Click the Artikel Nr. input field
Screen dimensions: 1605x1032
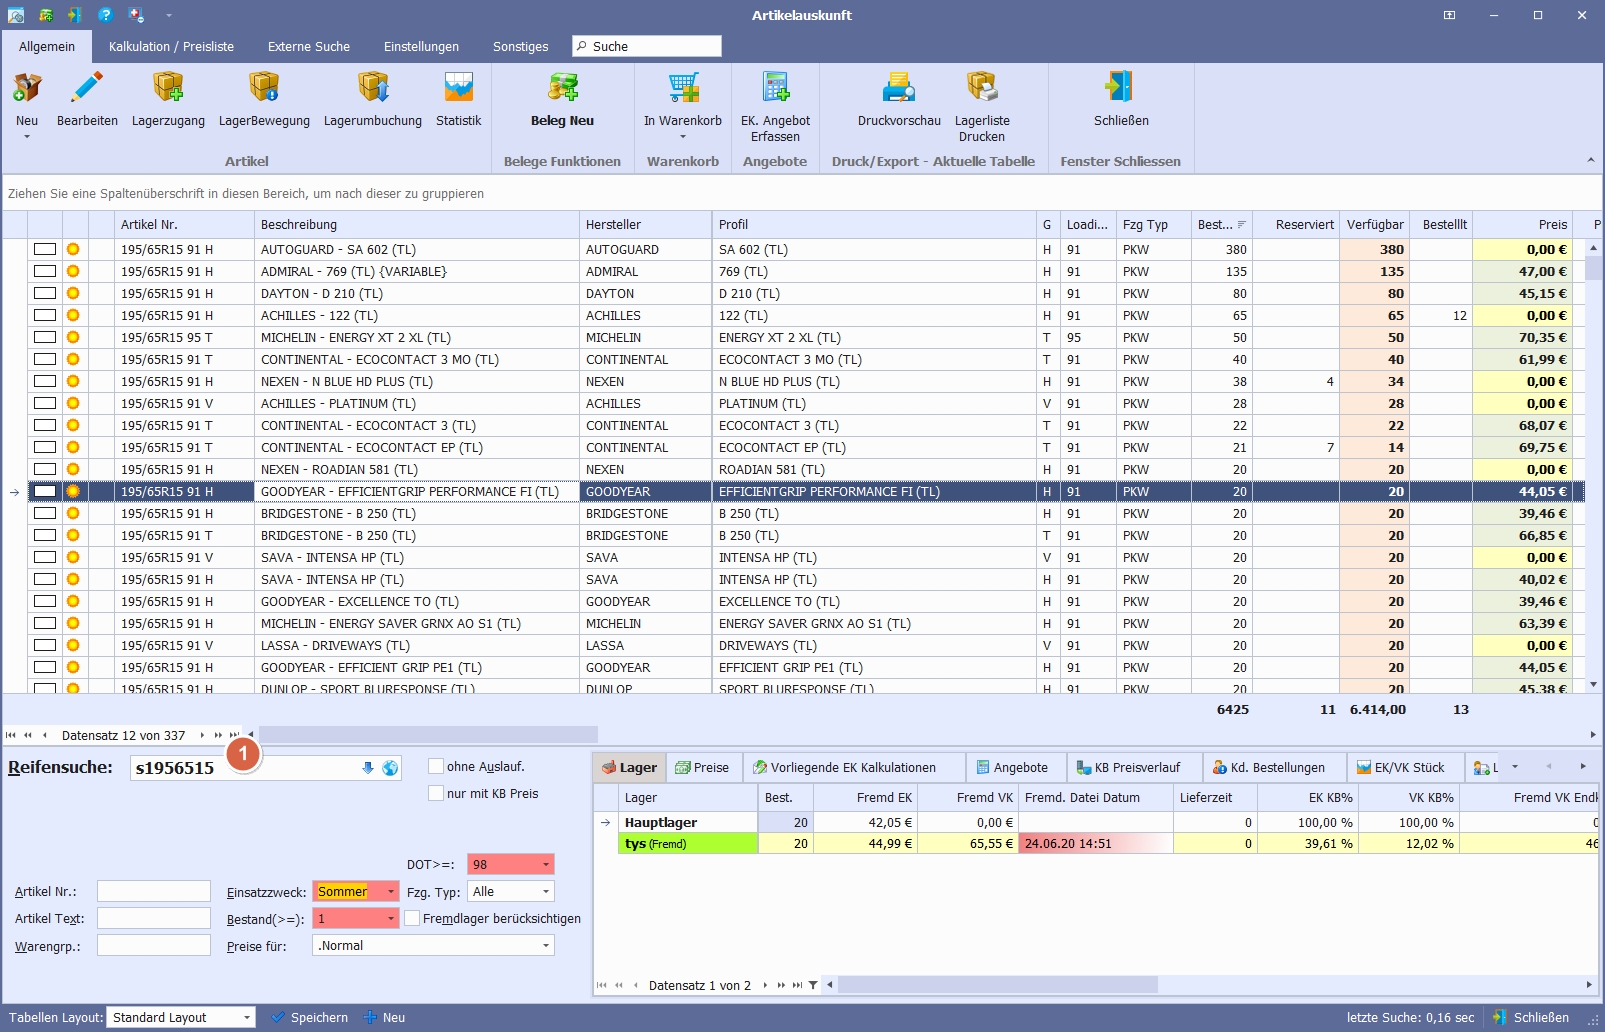pyautogui.click(x=153, y=891)
